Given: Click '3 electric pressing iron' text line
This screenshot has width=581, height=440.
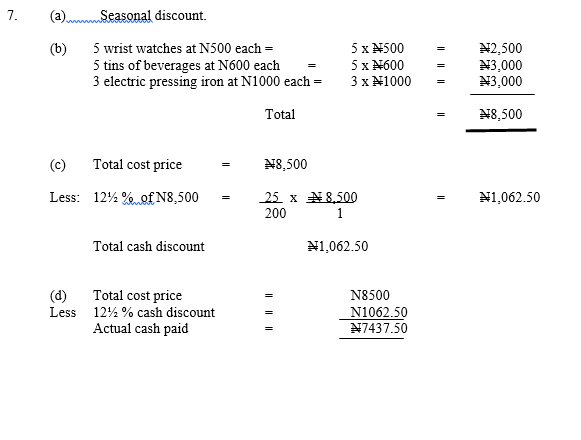Looking at the screenshot, I should pos(207,82).
